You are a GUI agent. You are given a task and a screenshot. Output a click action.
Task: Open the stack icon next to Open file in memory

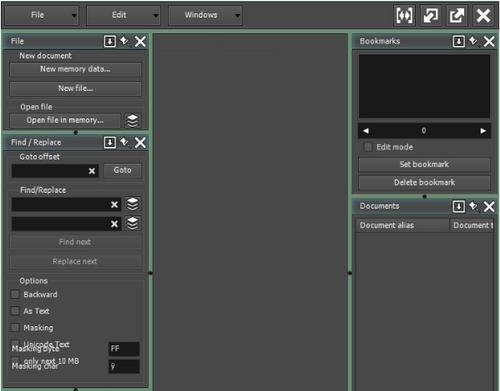coord(133,121)
